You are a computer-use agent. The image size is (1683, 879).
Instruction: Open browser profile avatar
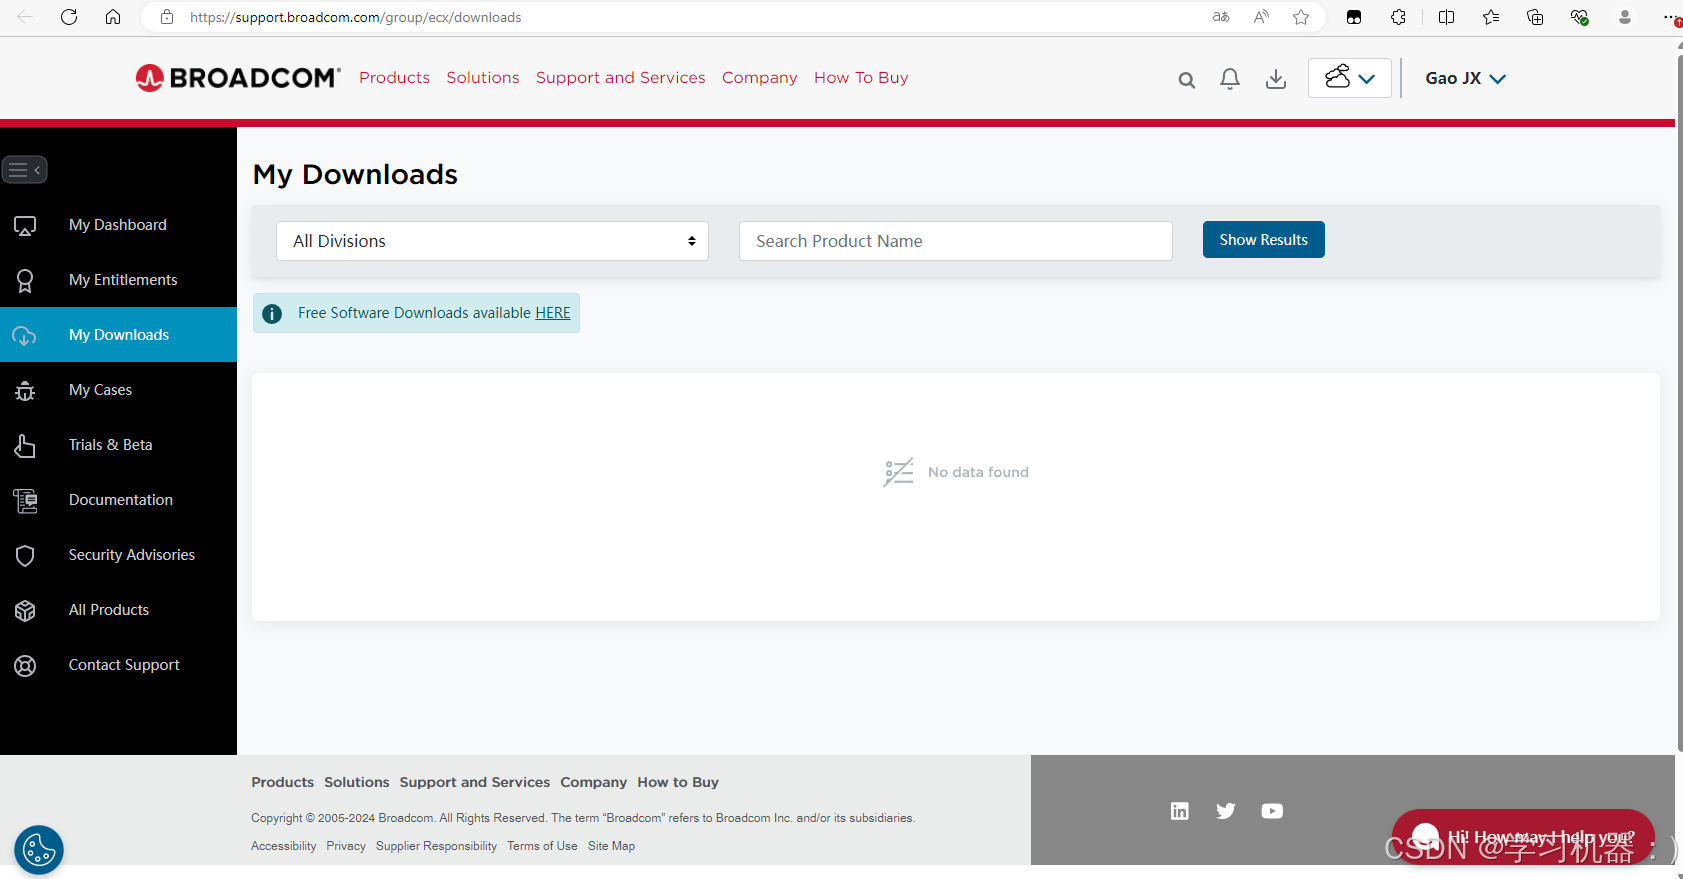pos(1625,17)
